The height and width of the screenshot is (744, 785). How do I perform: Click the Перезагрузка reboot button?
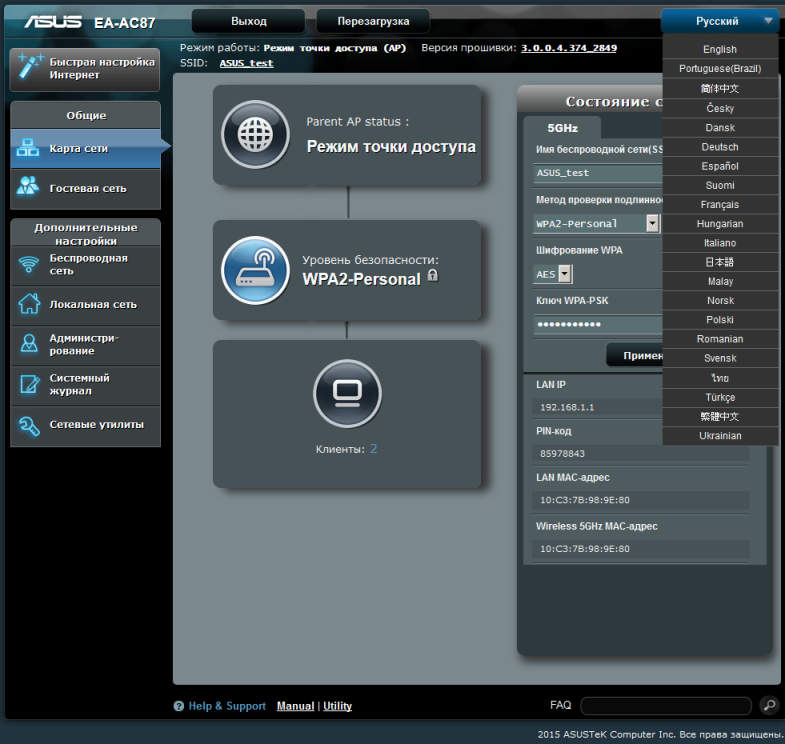(373, 22)
